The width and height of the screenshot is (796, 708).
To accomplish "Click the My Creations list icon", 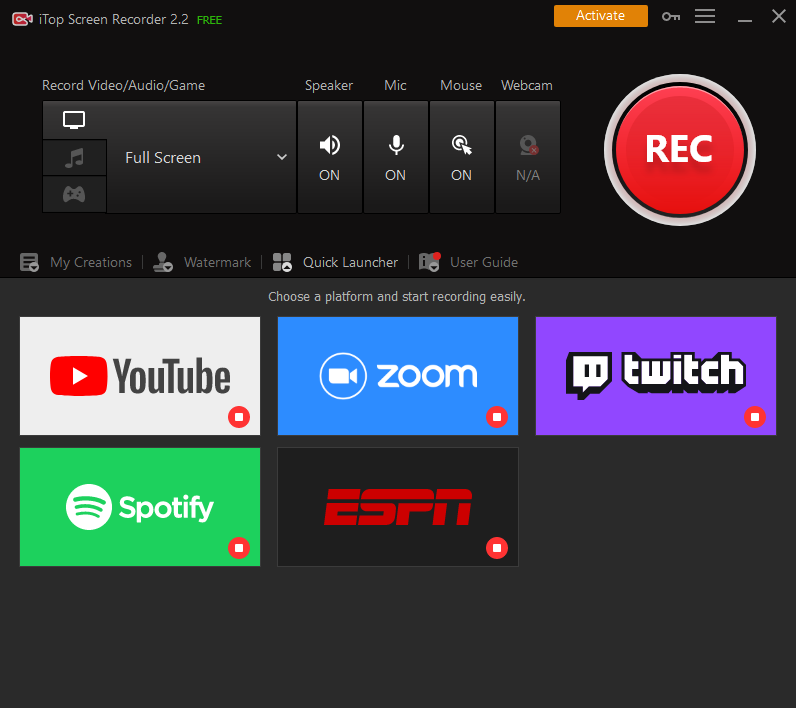I will (29, 262).
